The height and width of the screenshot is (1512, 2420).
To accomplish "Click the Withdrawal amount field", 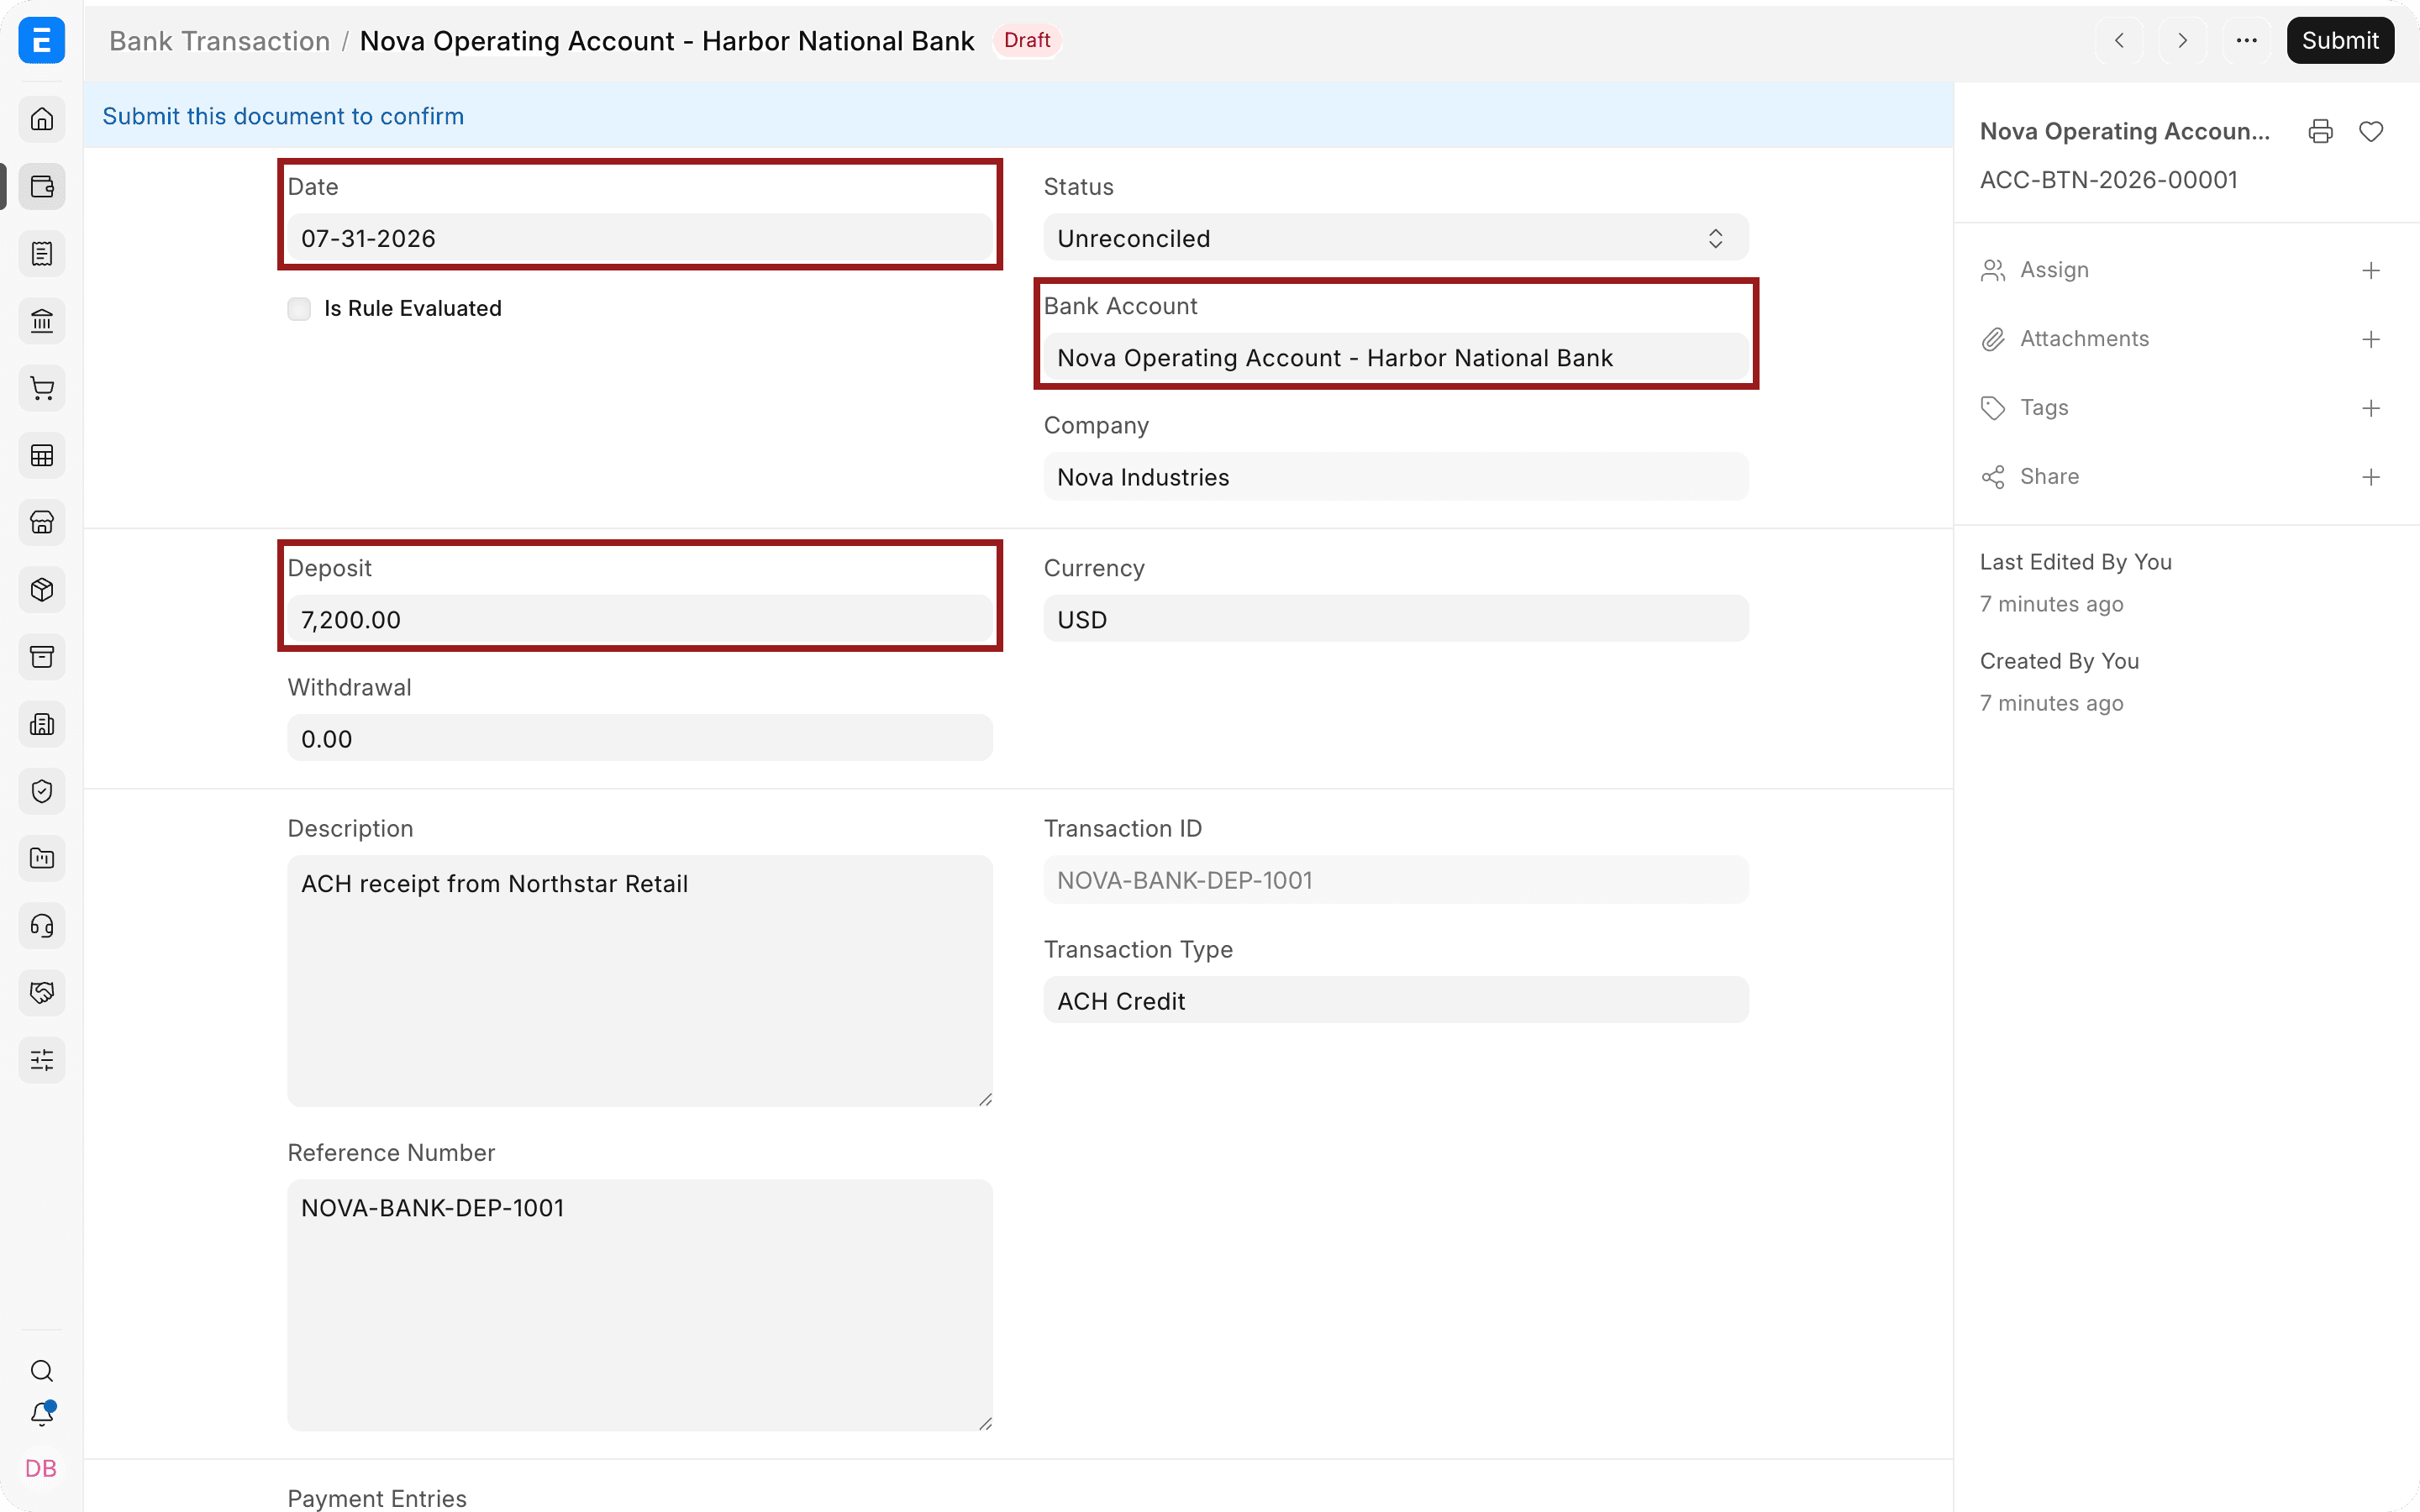I will [x=640, y=738].
